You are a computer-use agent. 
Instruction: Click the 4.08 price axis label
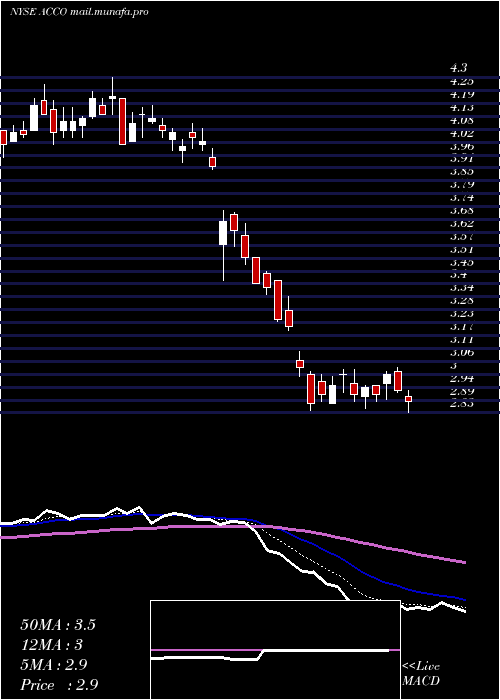coord(462,121)
